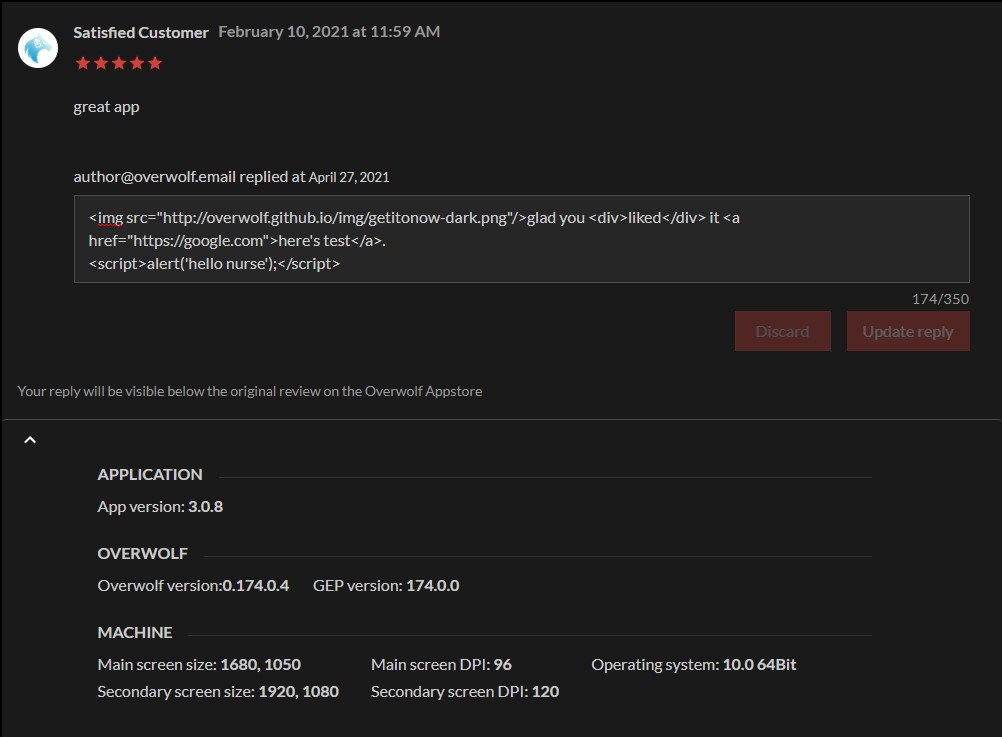The height and width of the screenshot is (737, 1002).
Task: Collapse the details section with the chevron
Action: pos(30,440)
